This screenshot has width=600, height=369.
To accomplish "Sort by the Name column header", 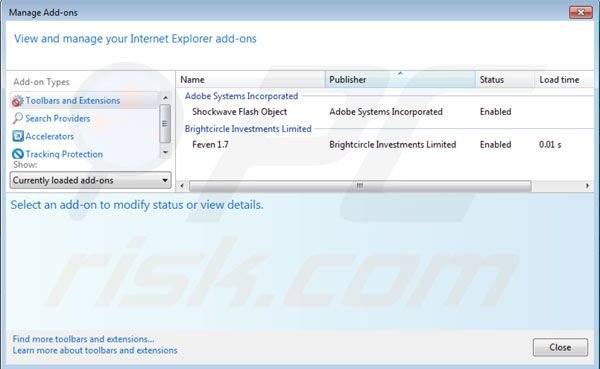I will [x=251, y=80].
